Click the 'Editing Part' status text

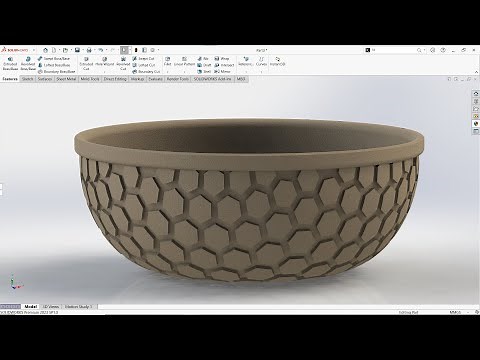[408, 312]
